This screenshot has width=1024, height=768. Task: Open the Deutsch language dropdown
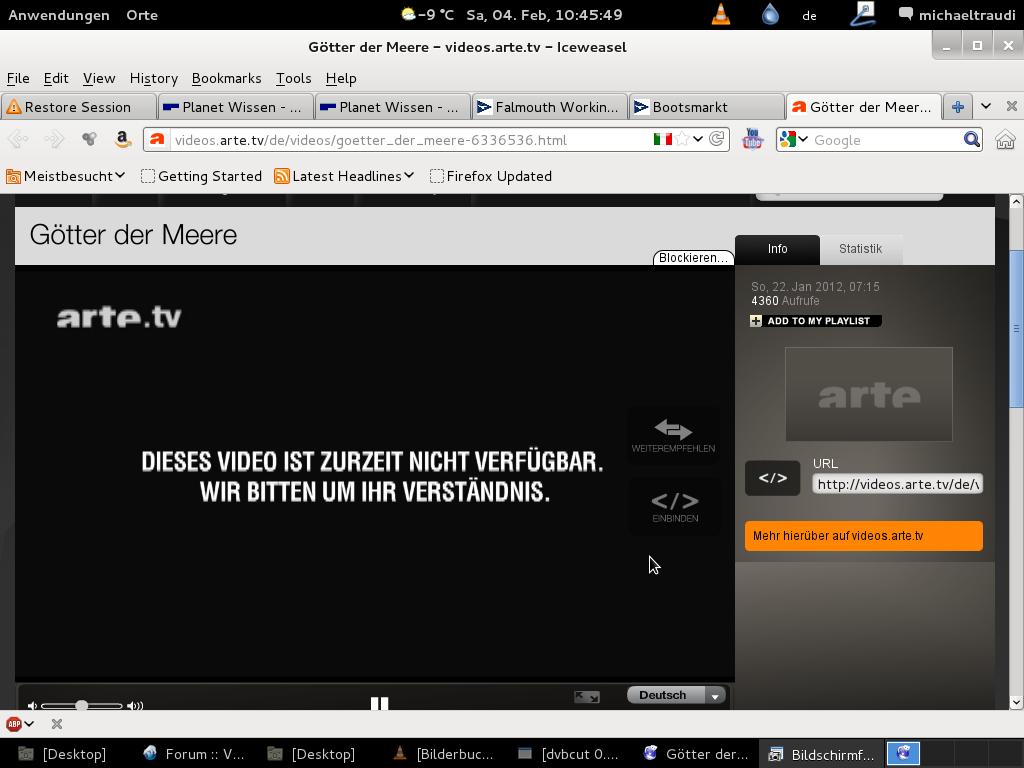pyautogui.click(x=677, y=696)
